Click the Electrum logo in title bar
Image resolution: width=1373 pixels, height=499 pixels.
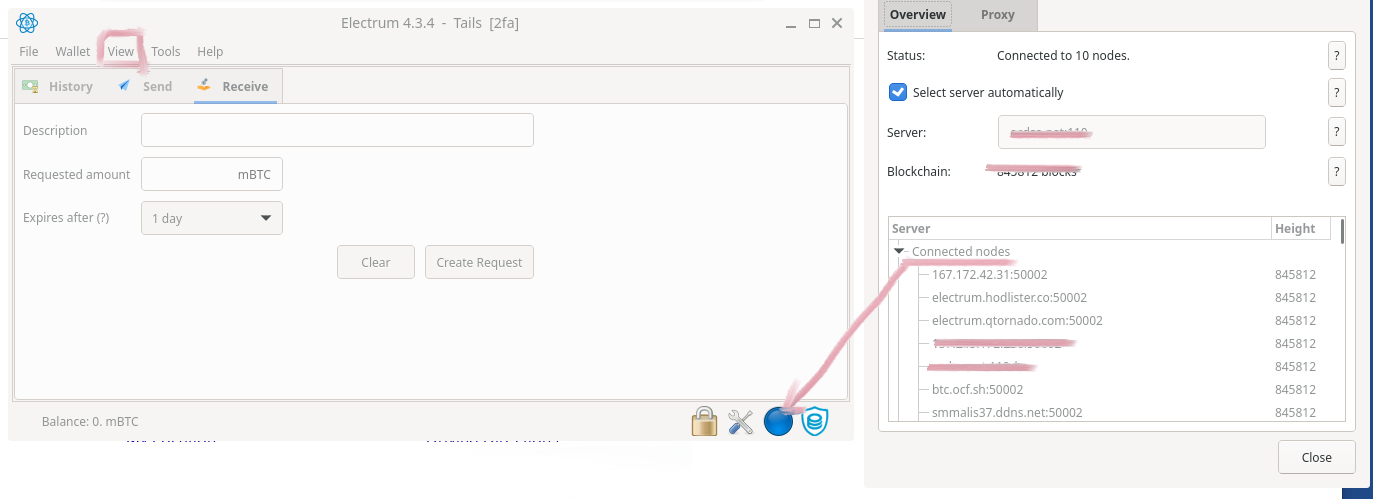27,23
